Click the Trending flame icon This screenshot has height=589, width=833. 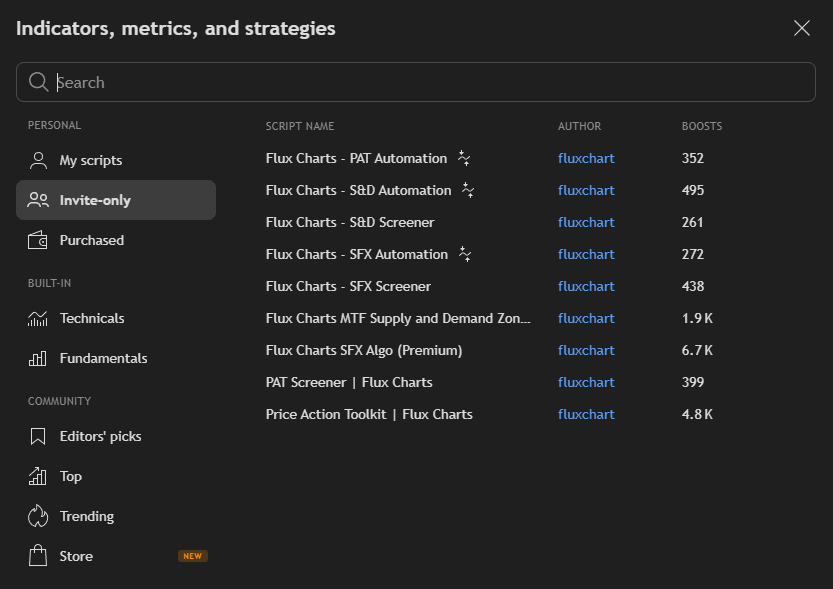[x=38, y=516]
